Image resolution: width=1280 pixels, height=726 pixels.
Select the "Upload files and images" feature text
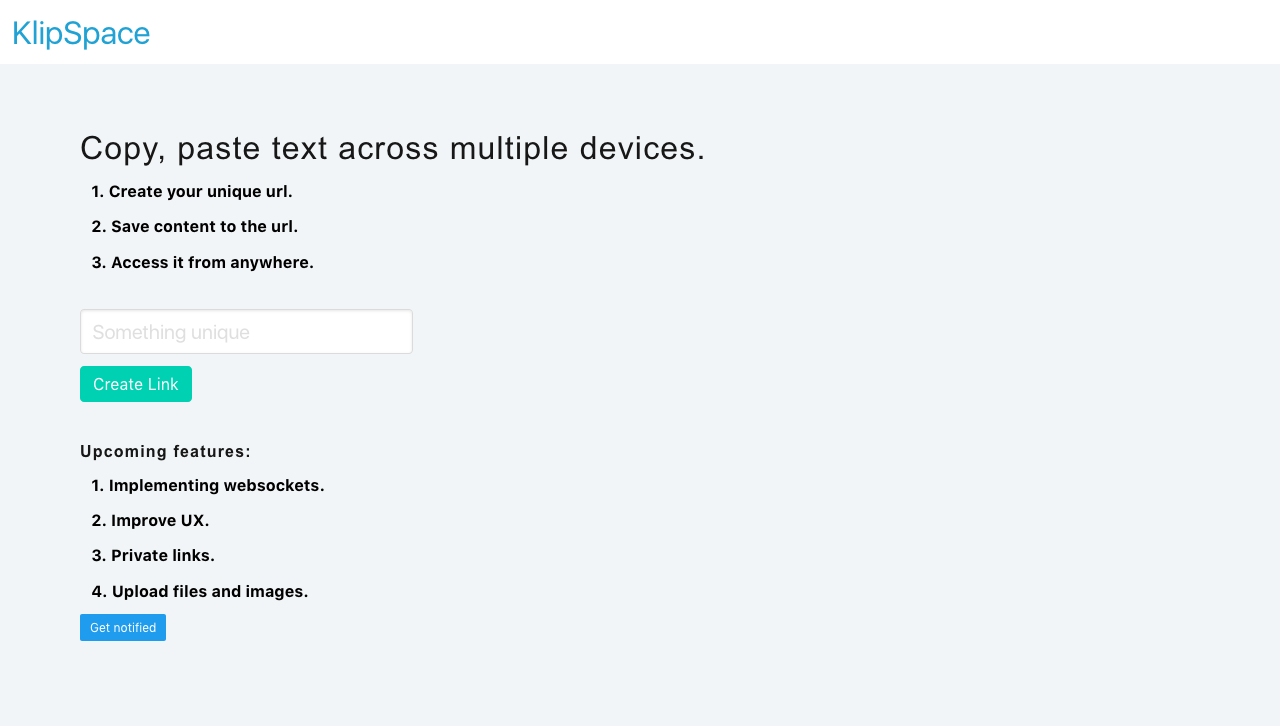click(x=210, y=592)
